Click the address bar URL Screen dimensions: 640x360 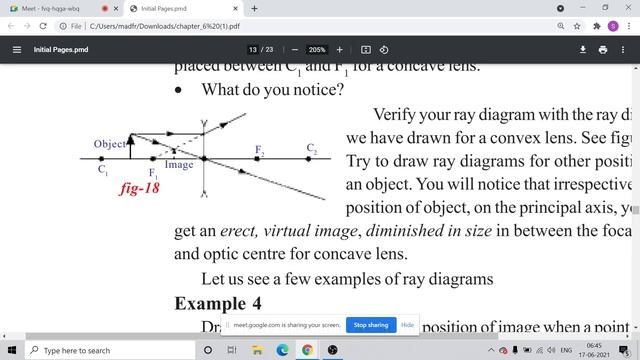164,26
